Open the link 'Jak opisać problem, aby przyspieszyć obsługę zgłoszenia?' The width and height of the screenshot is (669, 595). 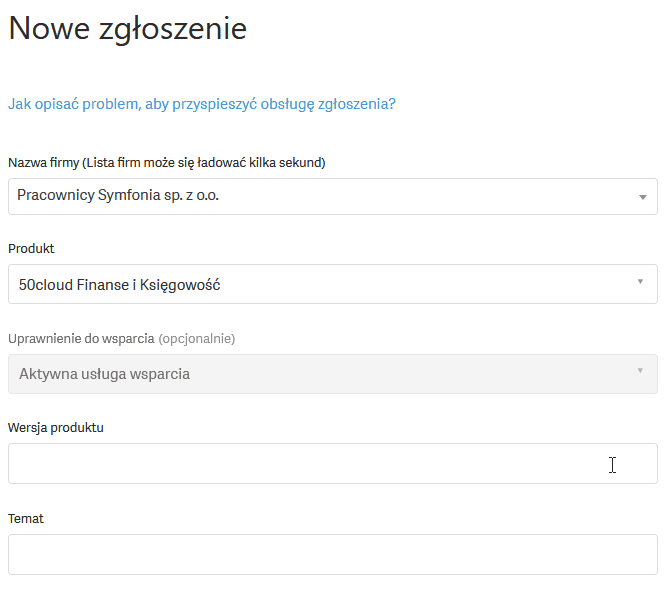[x=202, y=104]
